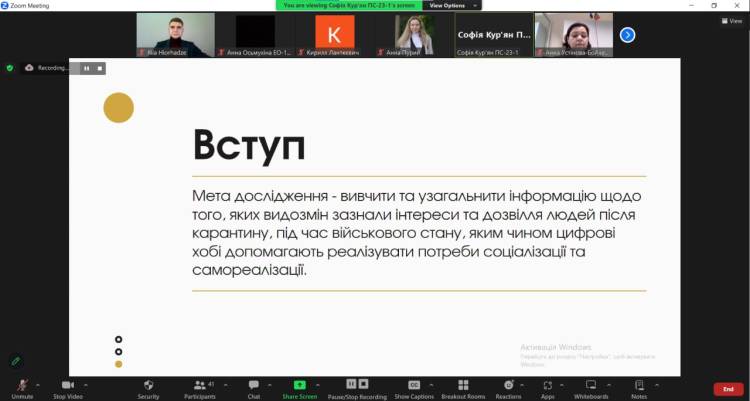The height and width of the screenshot is (401, 750).
Task: Switch layout using the View menu
Action: coord(734,20)
